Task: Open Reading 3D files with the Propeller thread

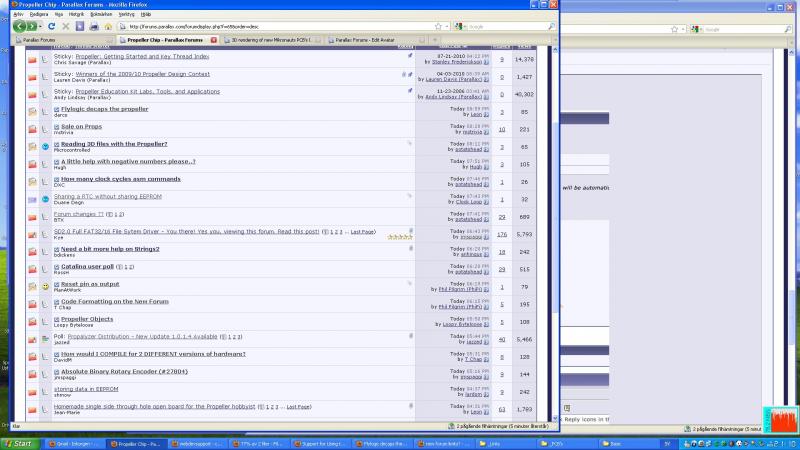Action: point(114,144)
